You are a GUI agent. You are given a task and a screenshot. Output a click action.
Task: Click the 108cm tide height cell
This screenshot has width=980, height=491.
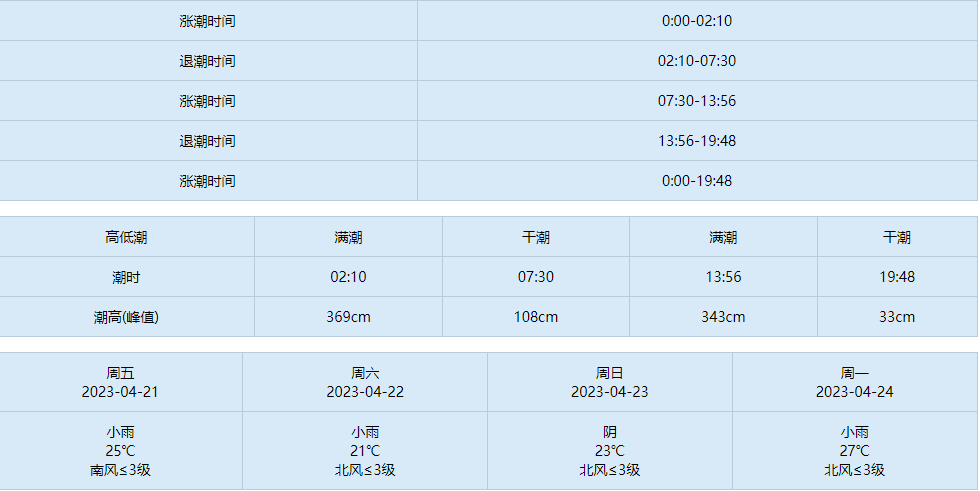[x=536, y=317]
